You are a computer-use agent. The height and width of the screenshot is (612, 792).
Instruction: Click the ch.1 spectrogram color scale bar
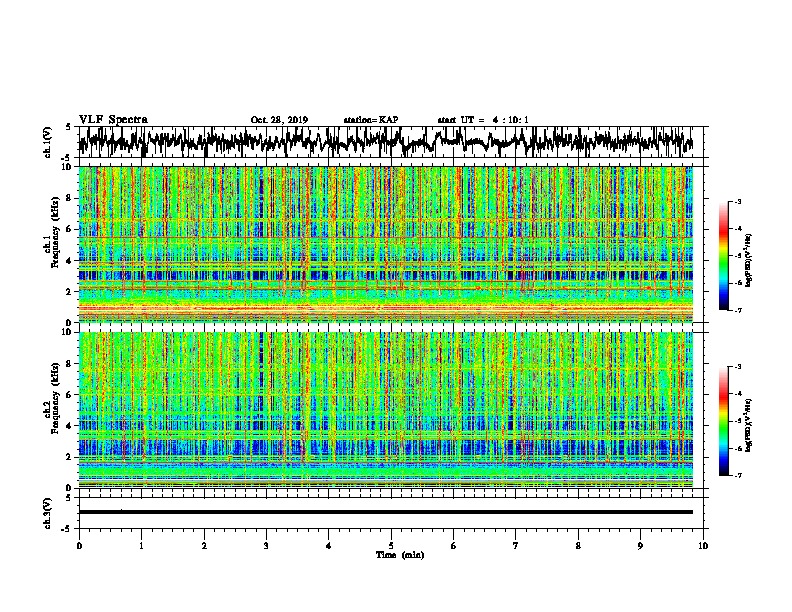click(723, 256)
